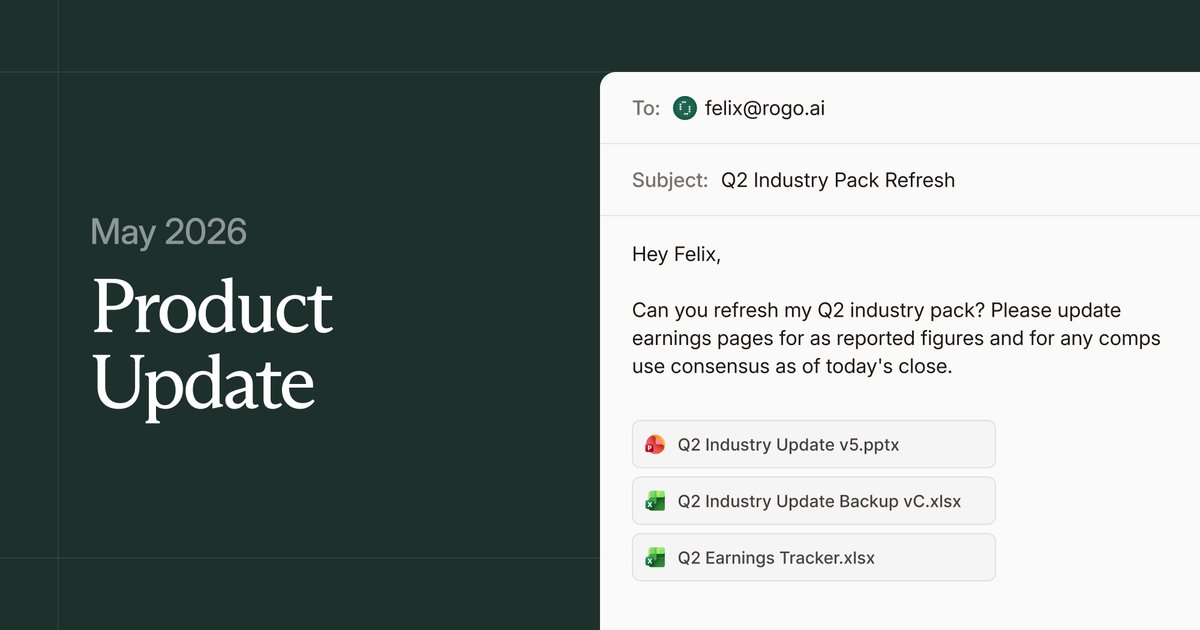Open the Q2 Earnings Tracker.xlsx attachment
This screenshot has width=1200, height=630.
pyautogui.click(x=814, y=557)
